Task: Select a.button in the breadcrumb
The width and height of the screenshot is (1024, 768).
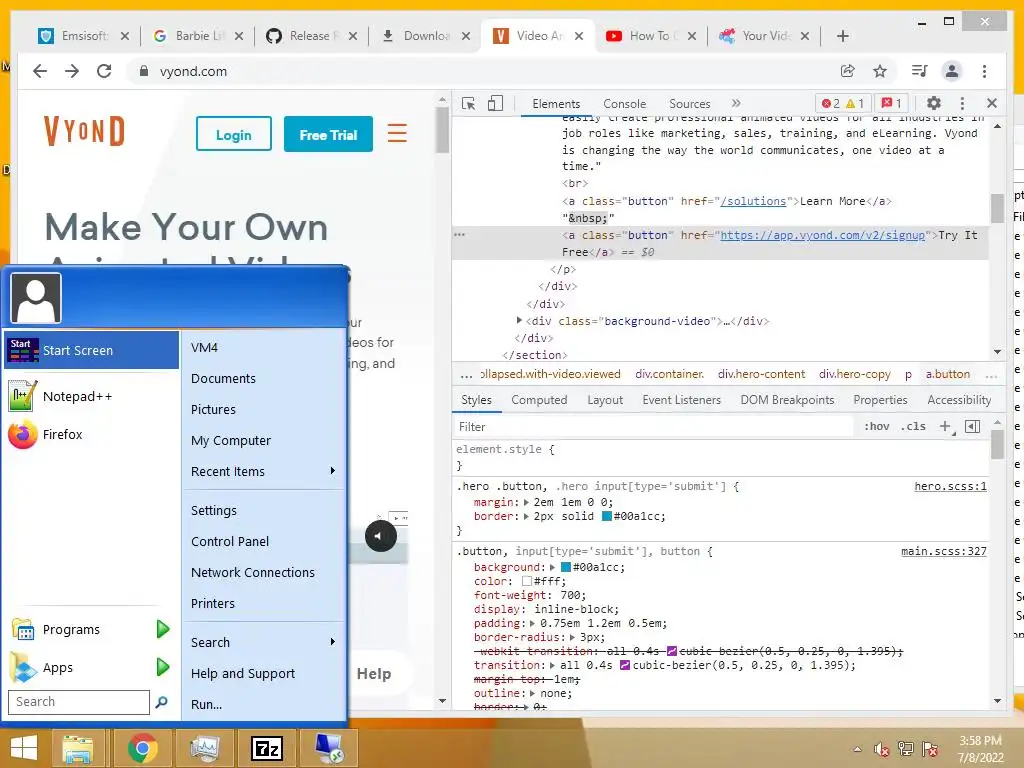Action: pos(948,374)
